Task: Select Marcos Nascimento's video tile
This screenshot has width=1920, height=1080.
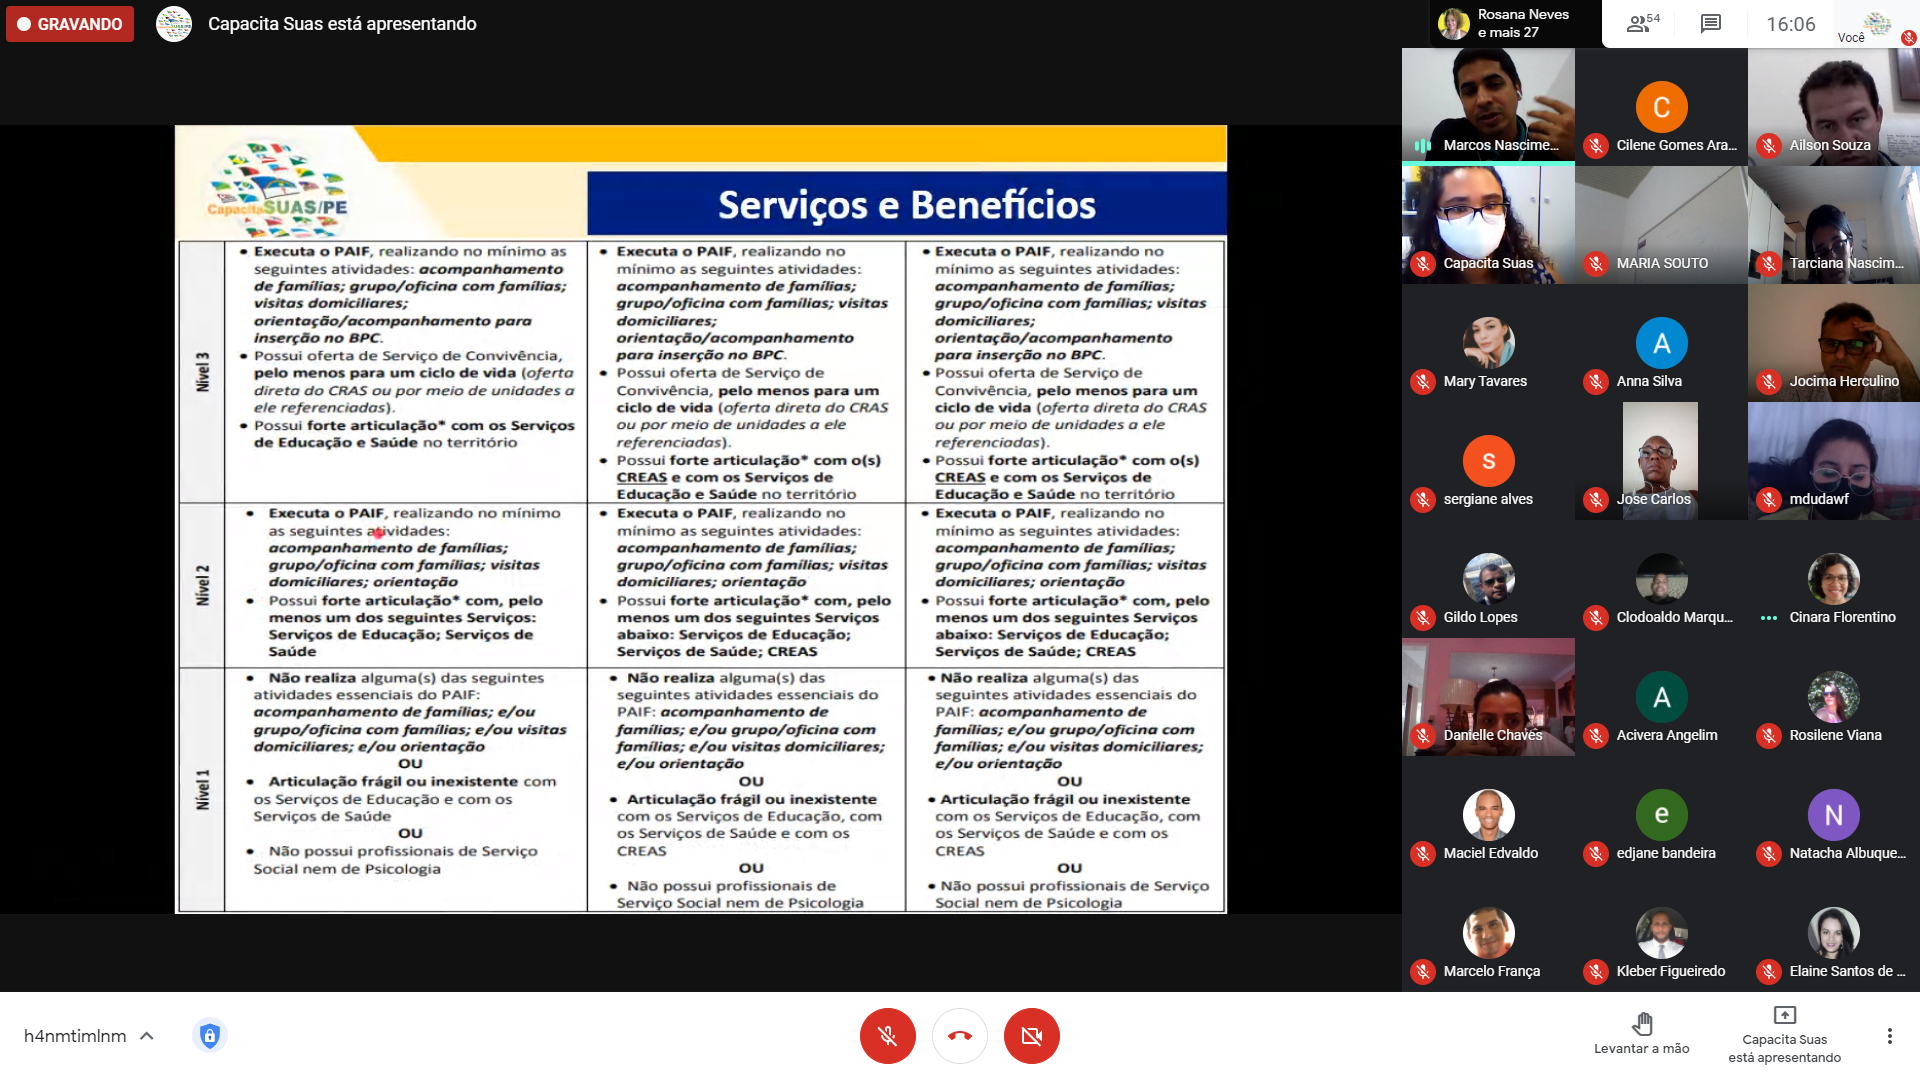Action: point(1487,105)
